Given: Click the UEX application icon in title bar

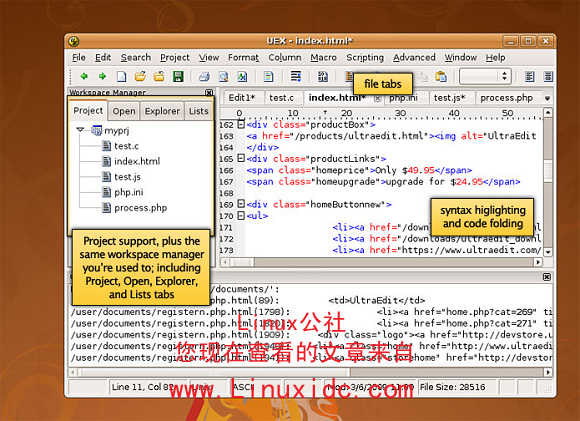Looking at the screenshot, I should point(74,41).
